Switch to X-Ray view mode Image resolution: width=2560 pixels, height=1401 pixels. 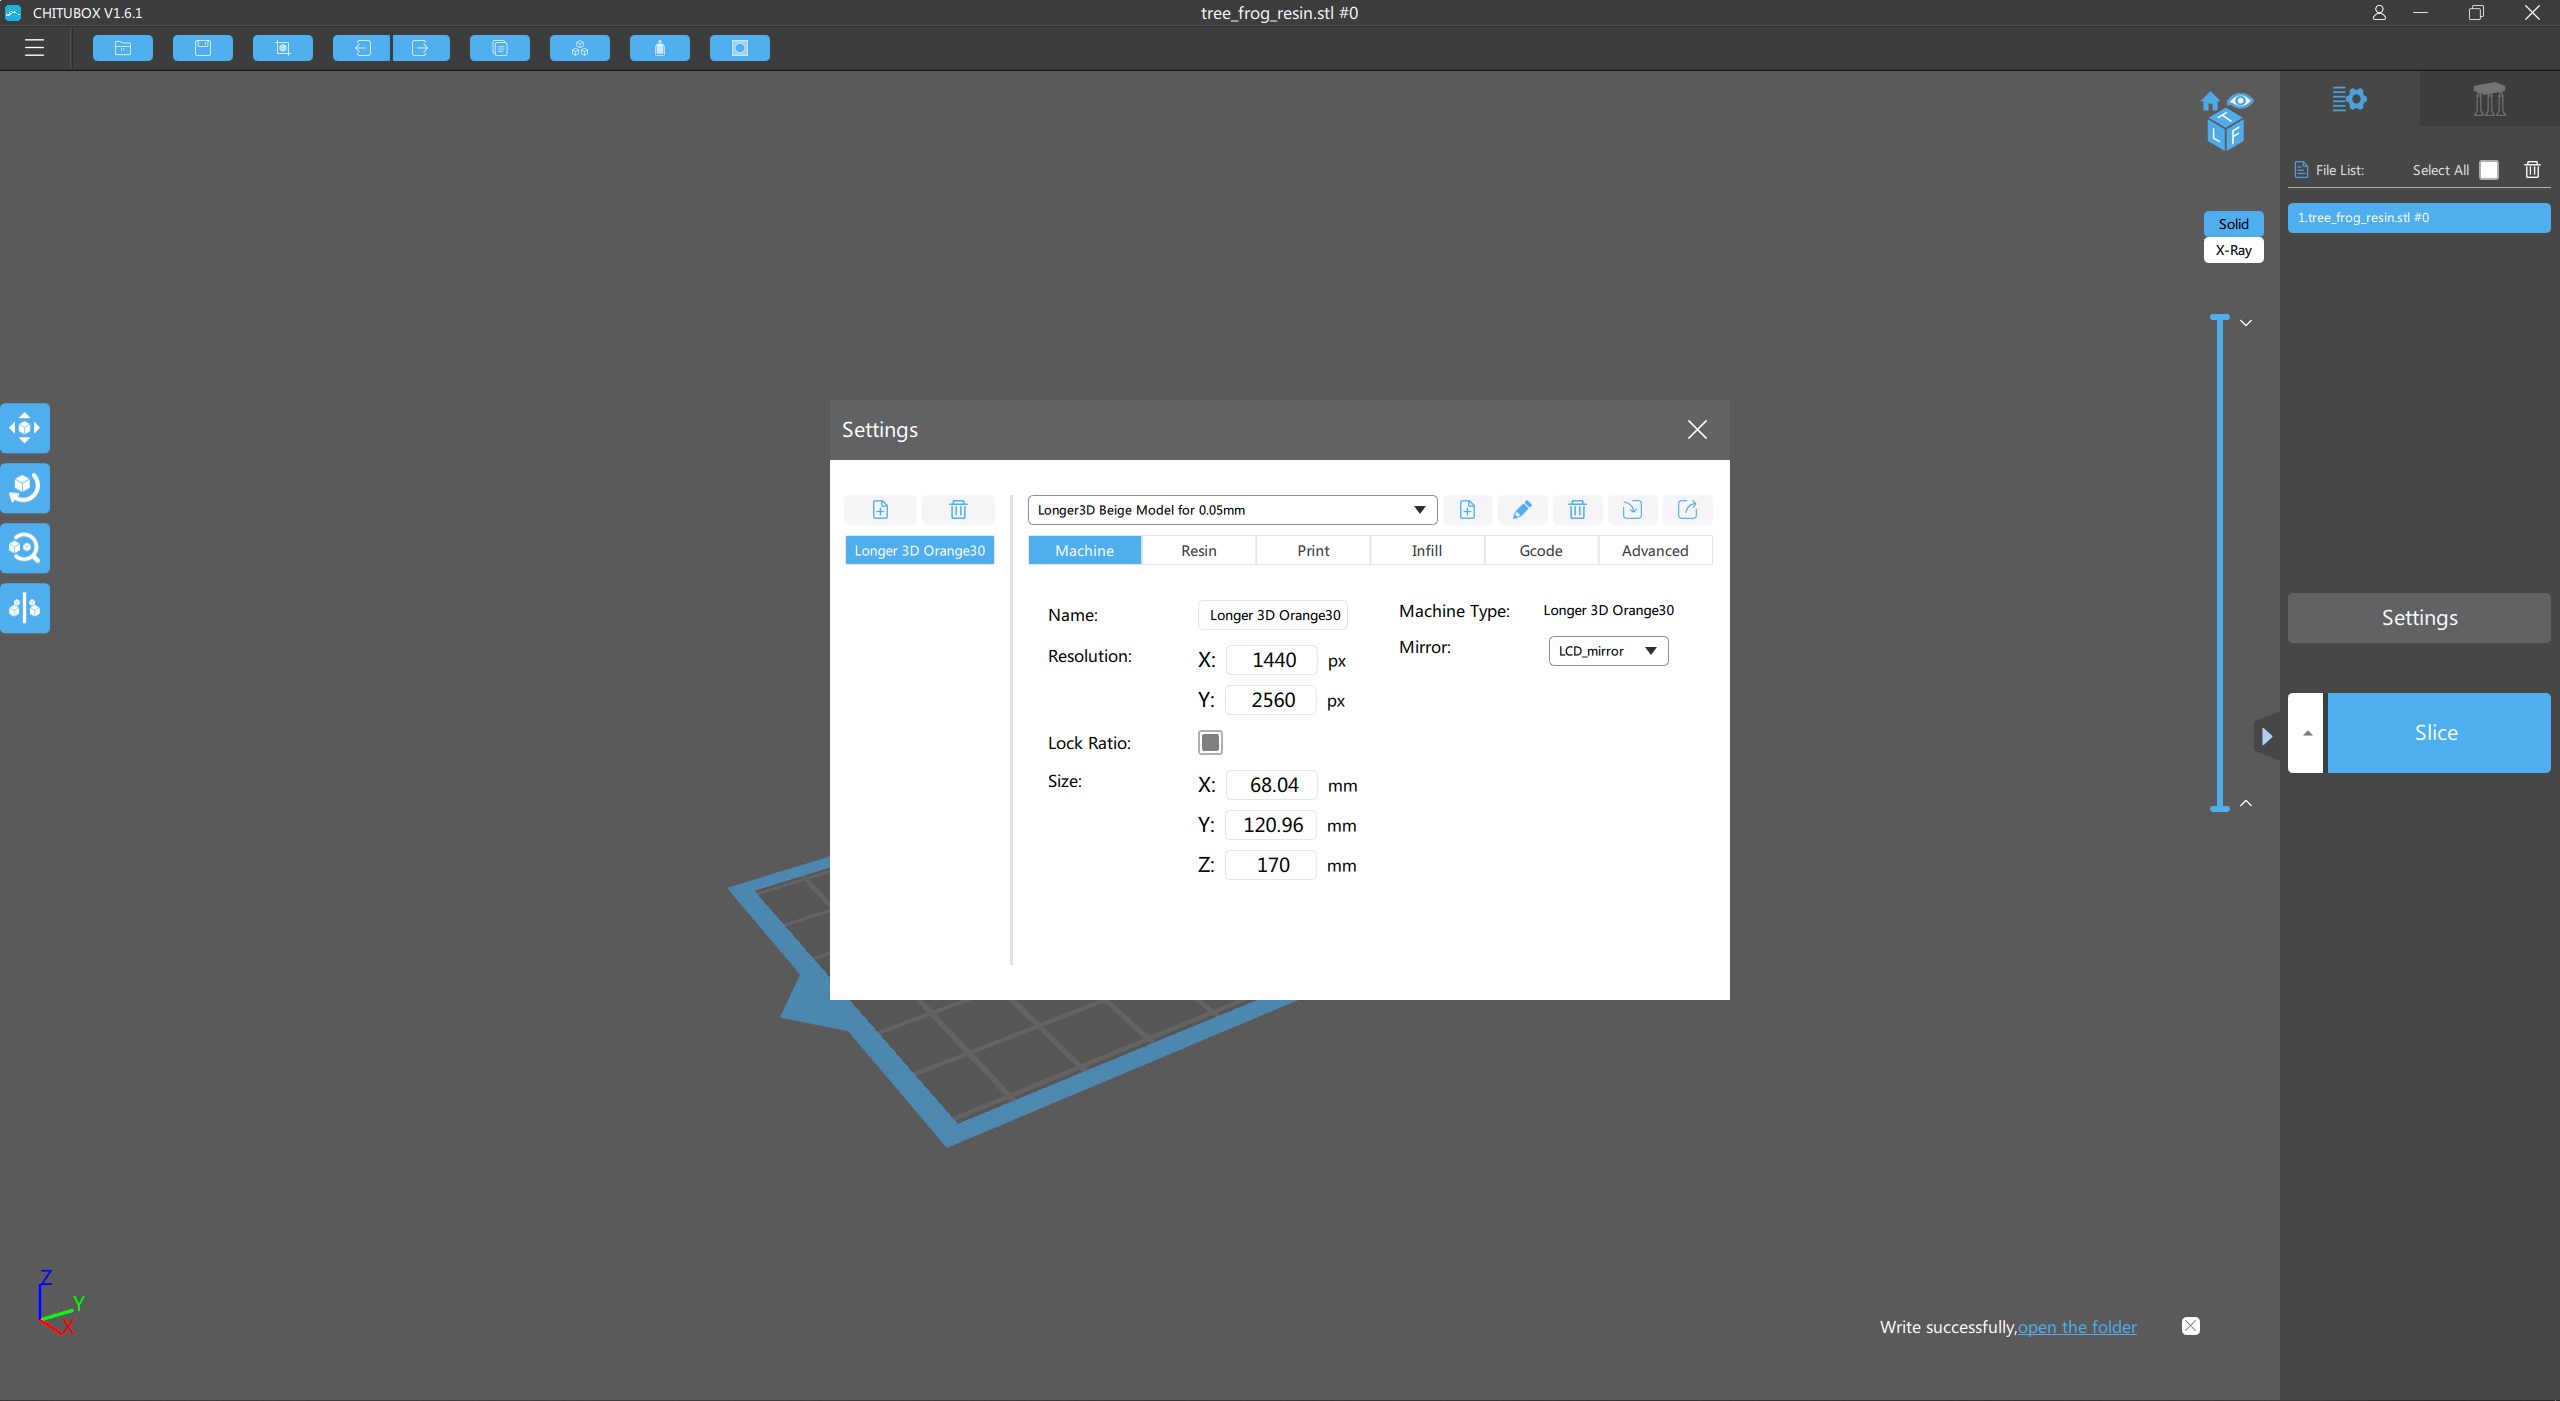coord(2233,250)
